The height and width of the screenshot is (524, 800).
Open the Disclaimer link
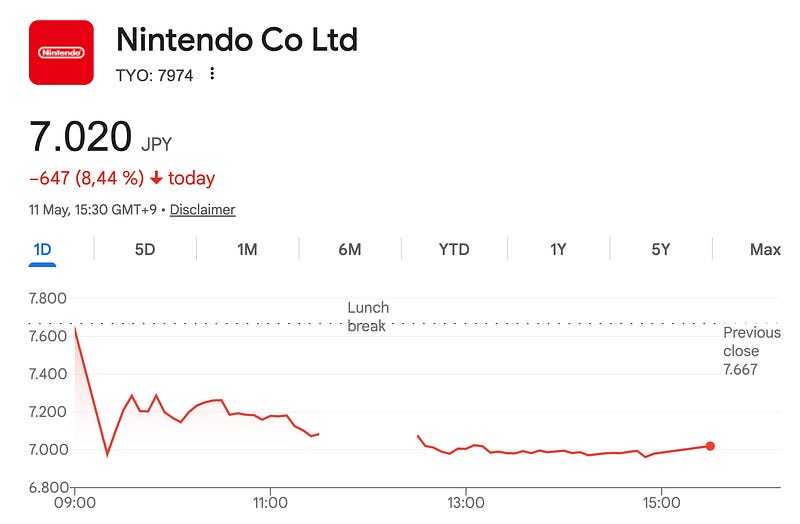(203, 210)
